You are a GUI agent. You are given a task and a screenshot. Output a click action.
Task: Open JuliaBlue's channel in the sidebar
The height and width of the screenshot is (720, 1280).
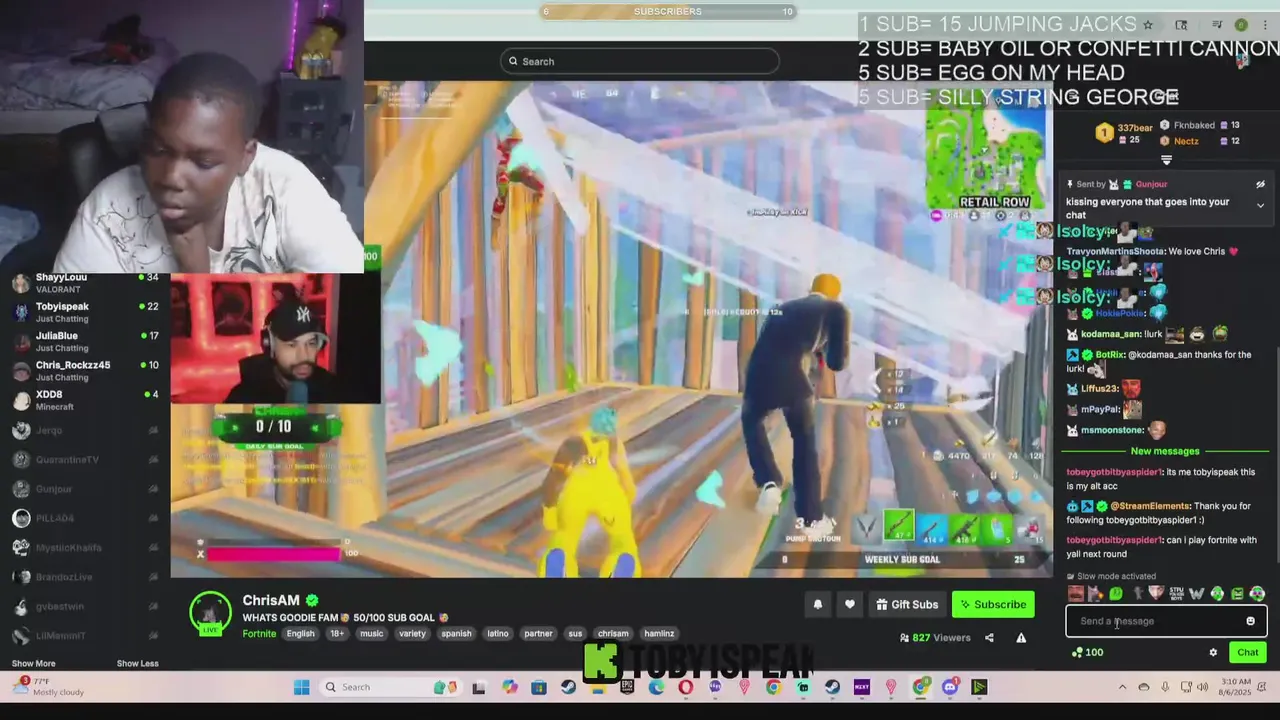[x=85, y=342]
